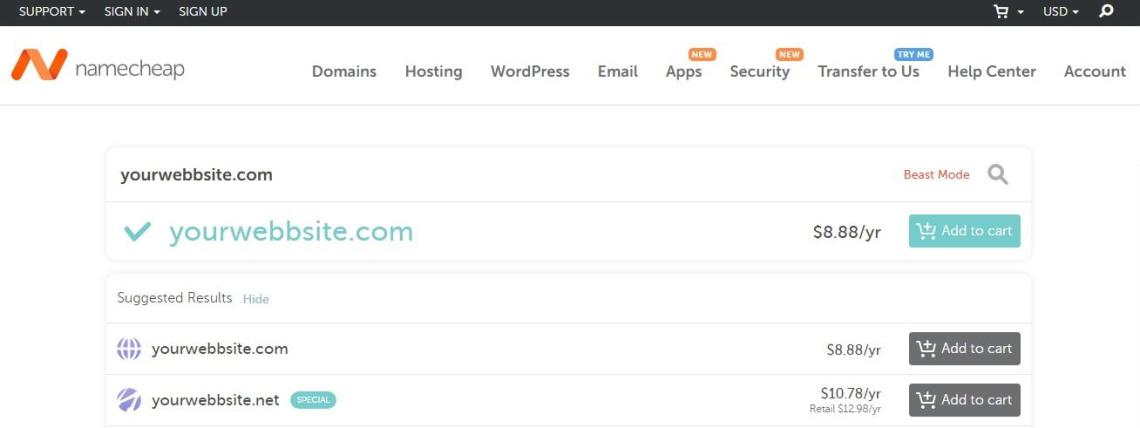Enable Beast Mode search

click(x=936, y=174)
